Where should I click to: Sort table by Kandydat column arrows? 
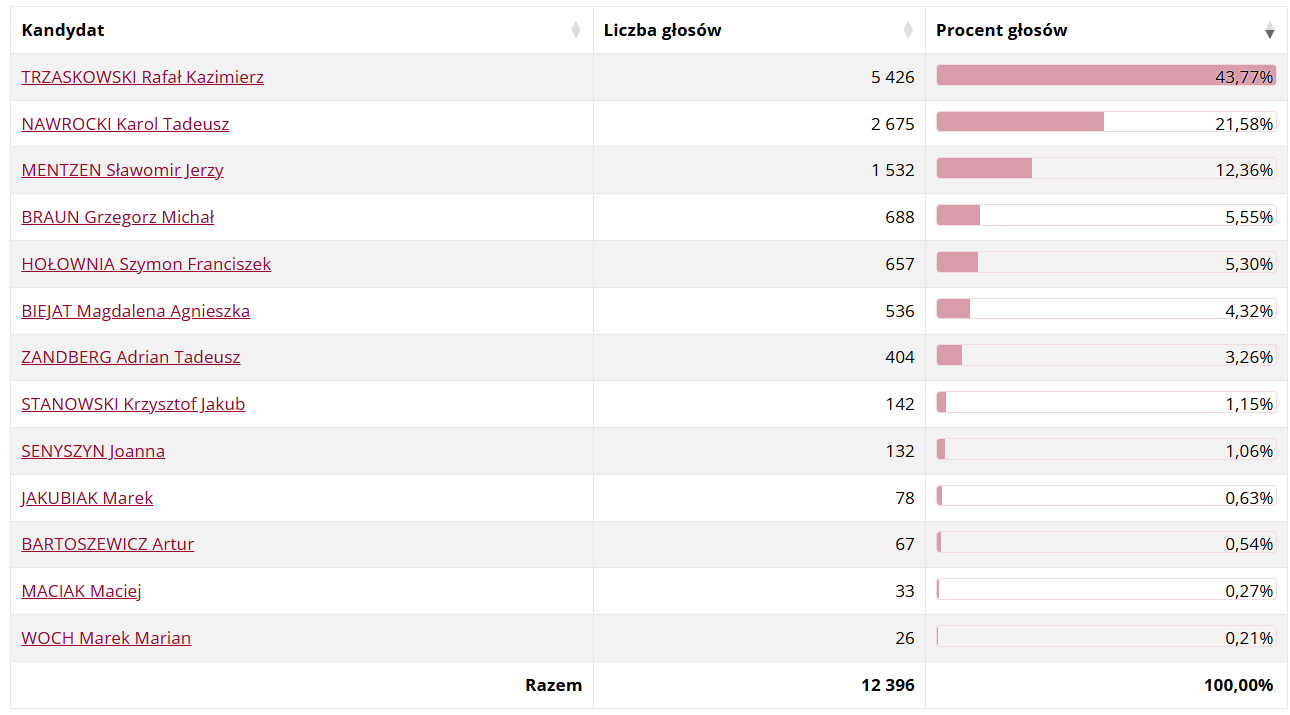pos(575,30)
